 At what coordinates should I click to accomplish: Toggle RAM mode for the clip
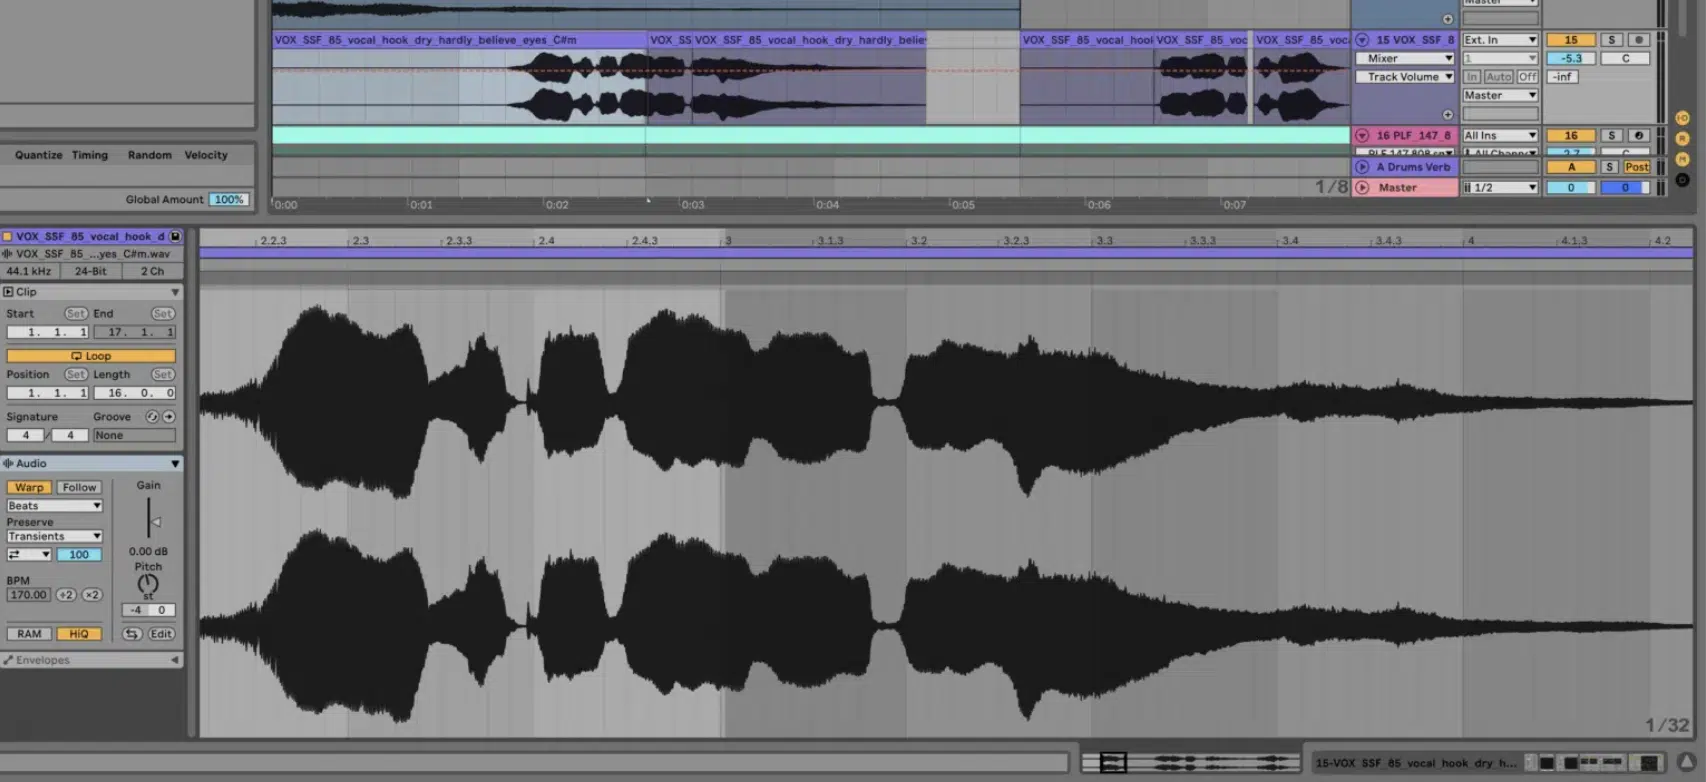point(29,634)
